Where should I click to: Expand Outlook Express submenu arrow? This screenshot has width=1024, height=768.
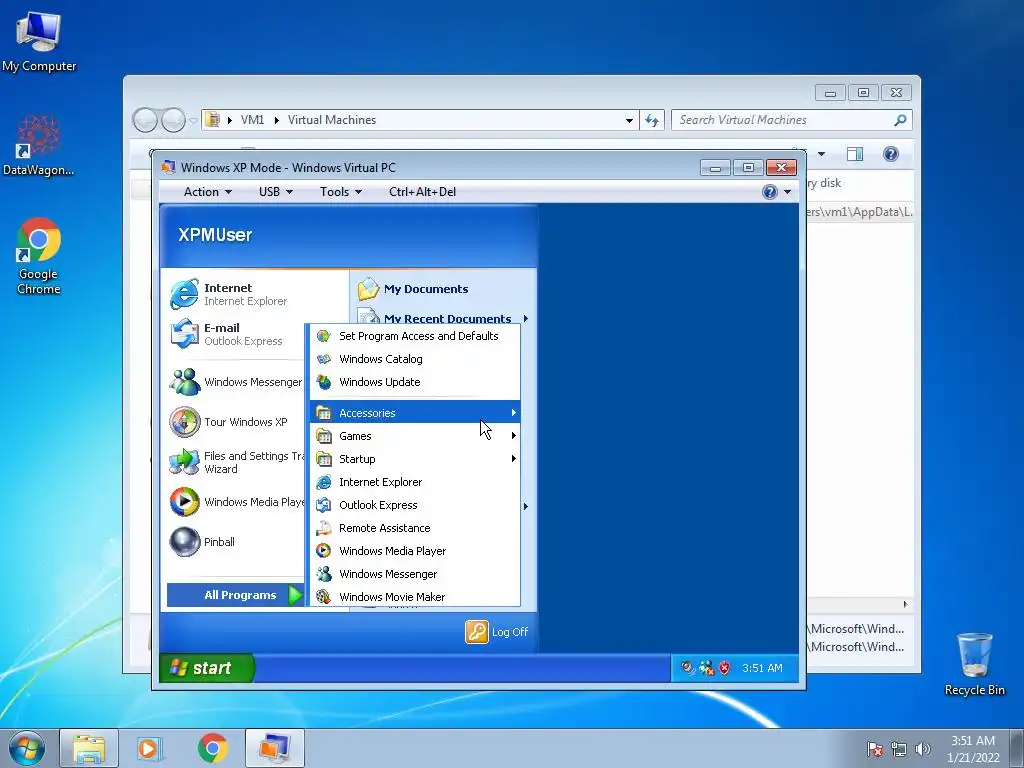click(525, 505)
